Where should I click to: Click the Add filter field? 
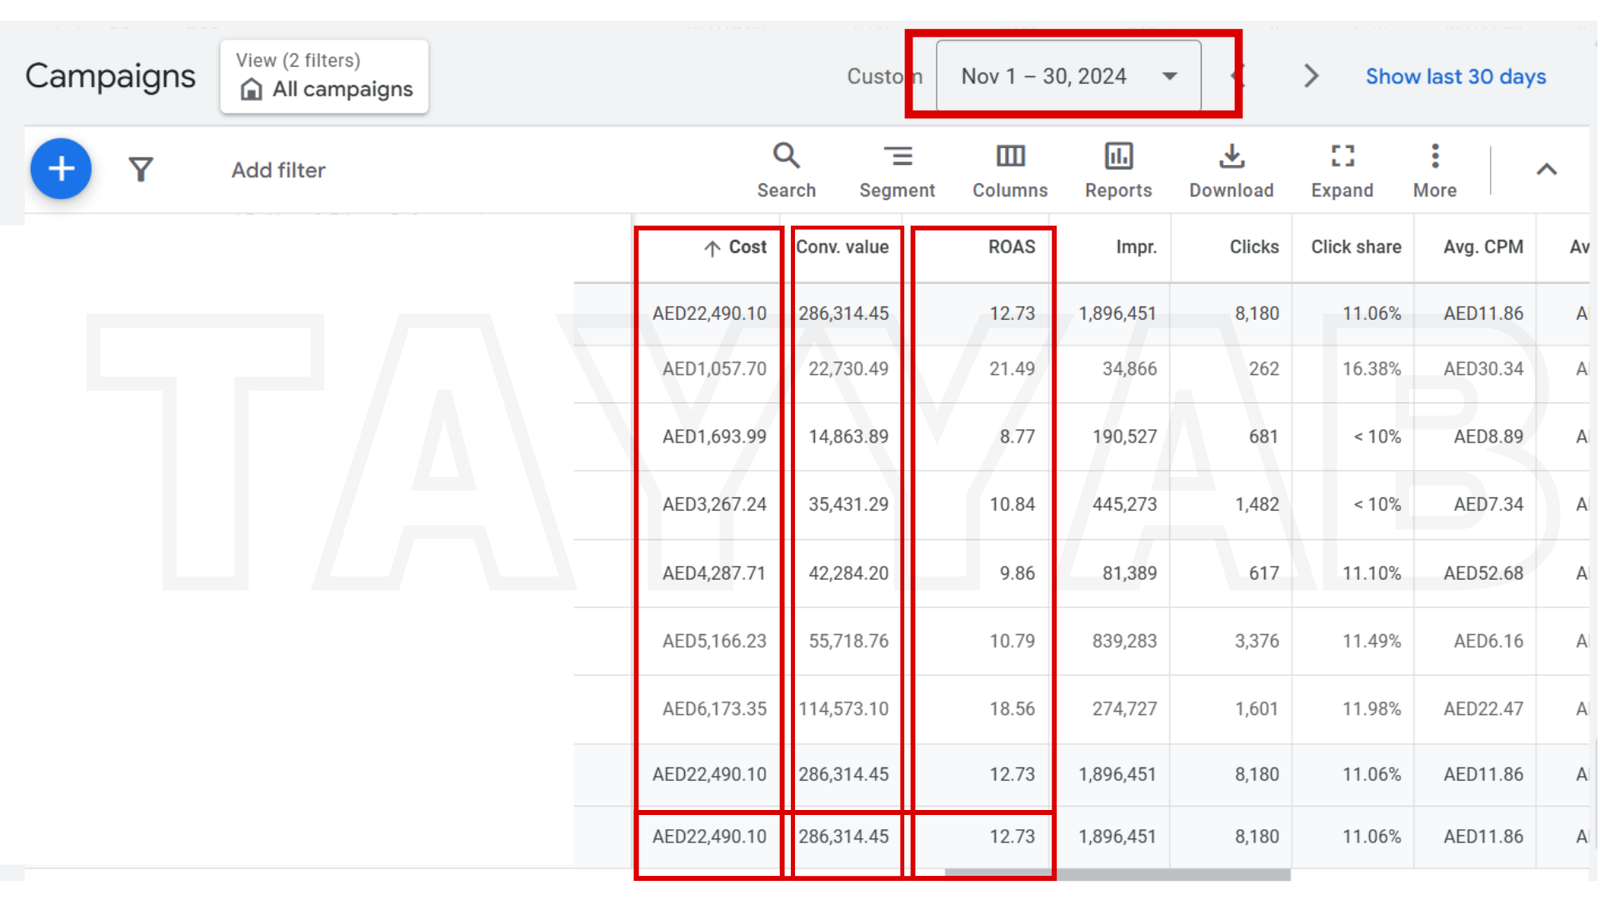(278, 170)
